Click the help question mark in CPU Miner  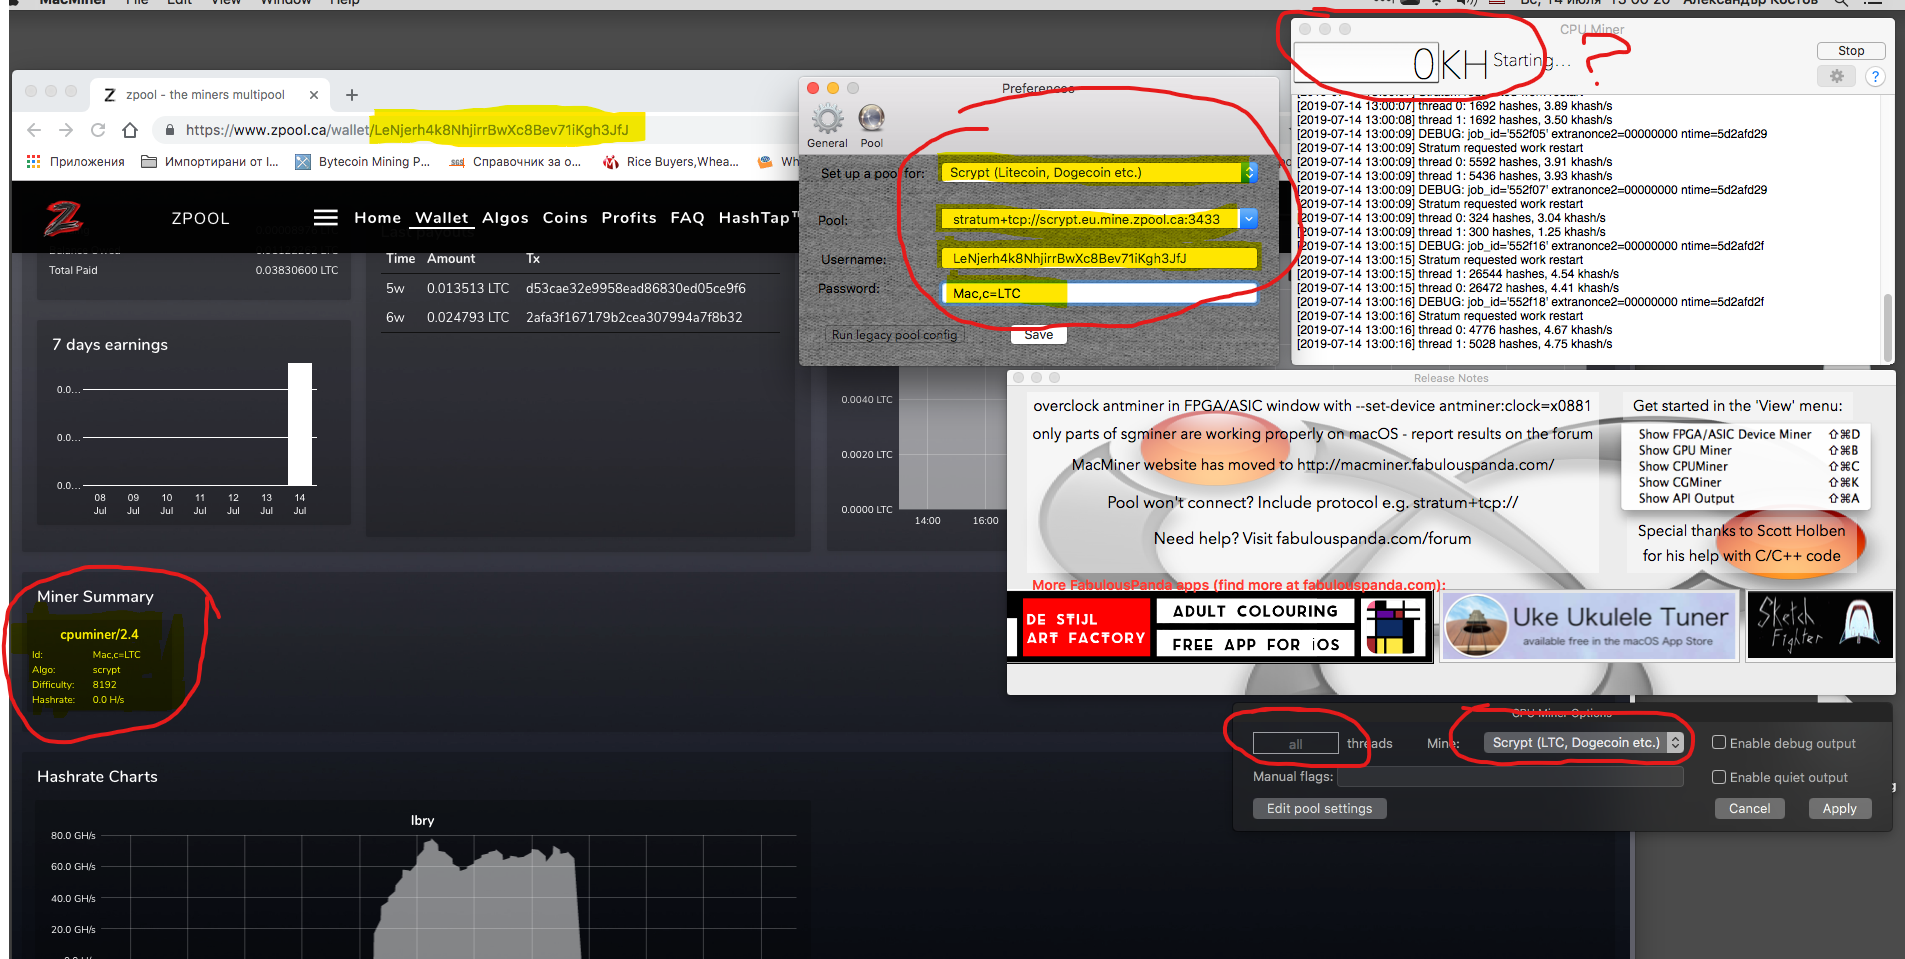pyautogui.click(x=1875, y=76)
